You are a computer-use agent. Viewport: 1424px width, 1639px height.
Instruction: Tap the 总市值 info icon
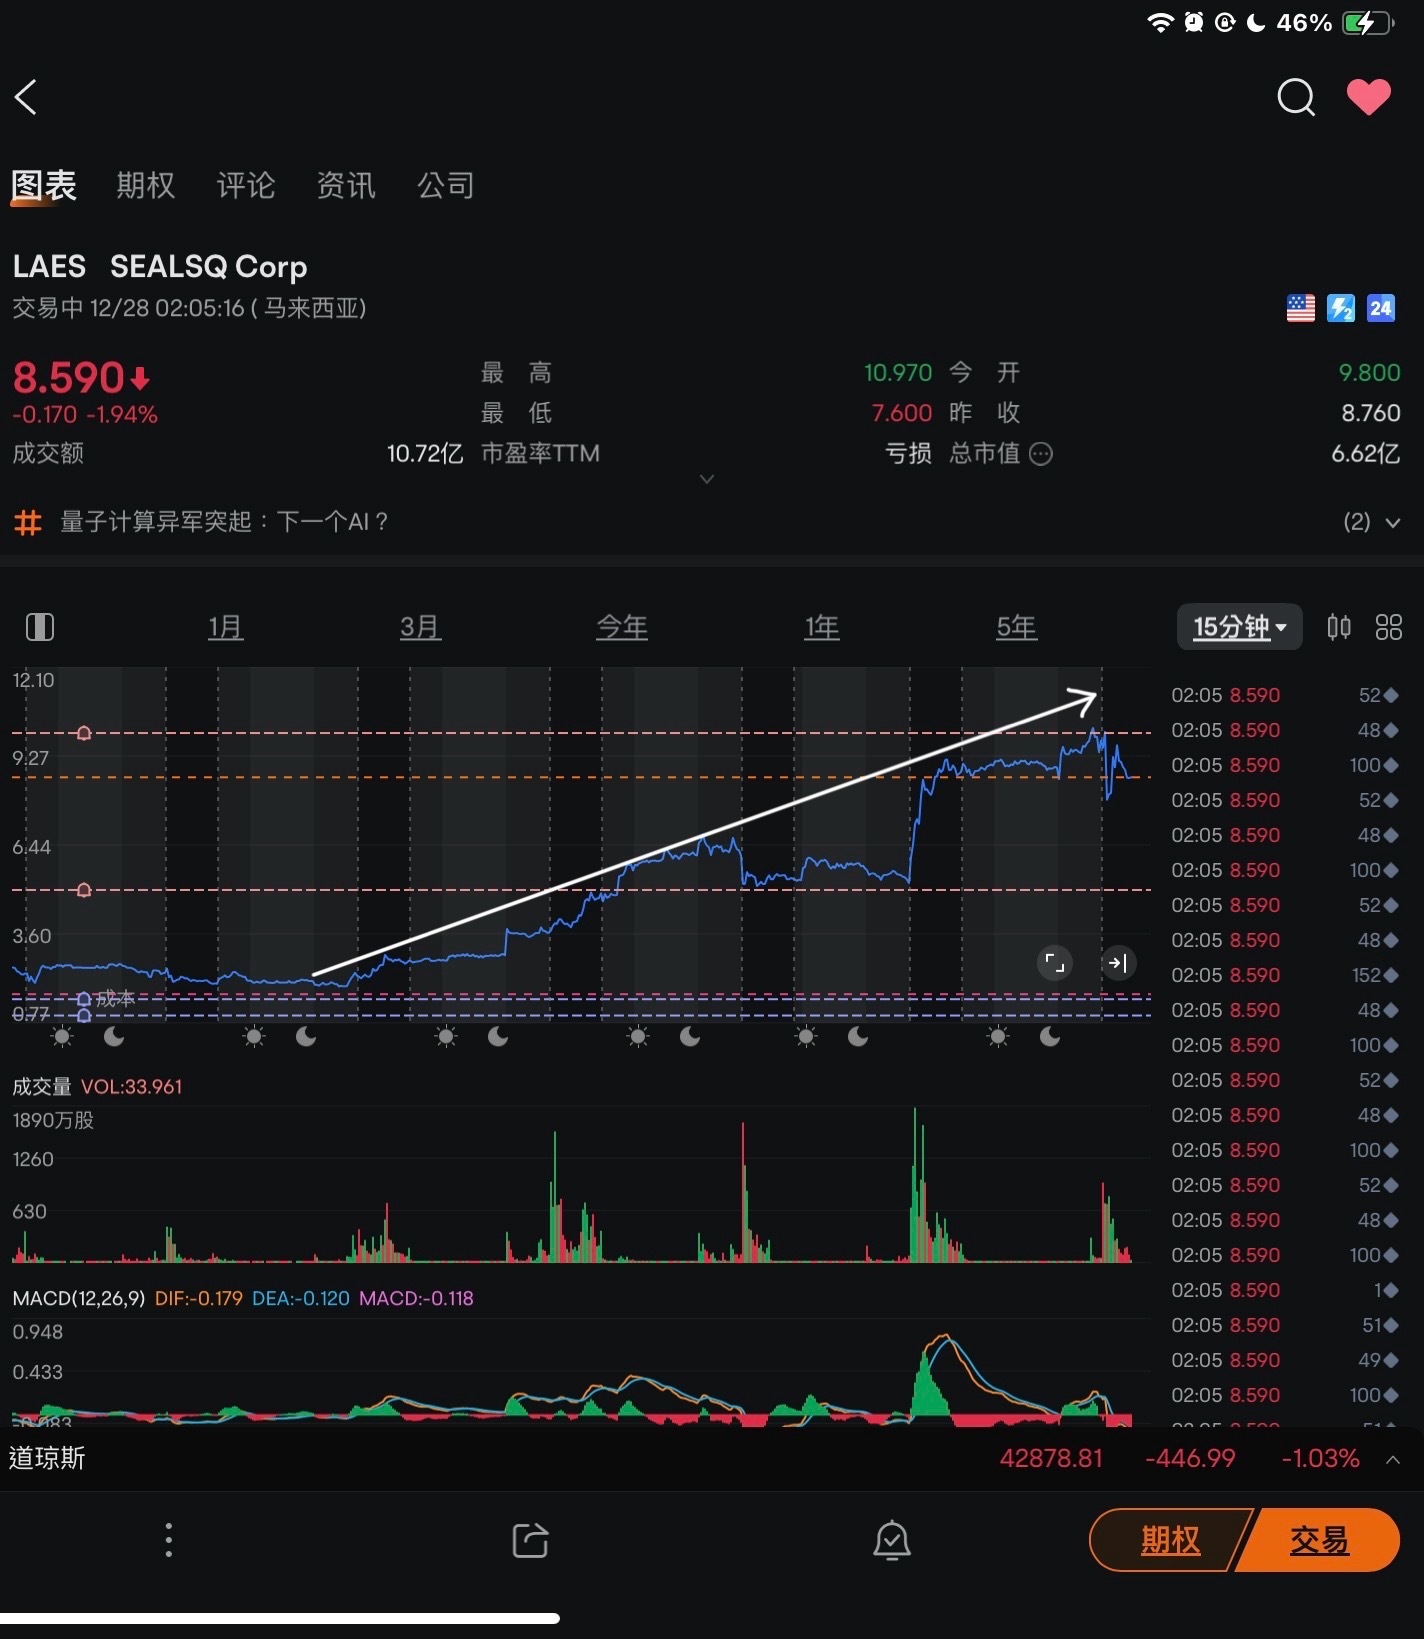pos(1041,454)
